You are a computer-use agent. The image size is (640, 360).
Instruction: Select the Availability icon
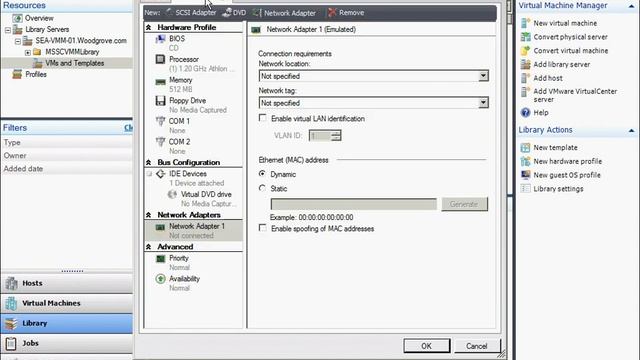tap(160, 279)
